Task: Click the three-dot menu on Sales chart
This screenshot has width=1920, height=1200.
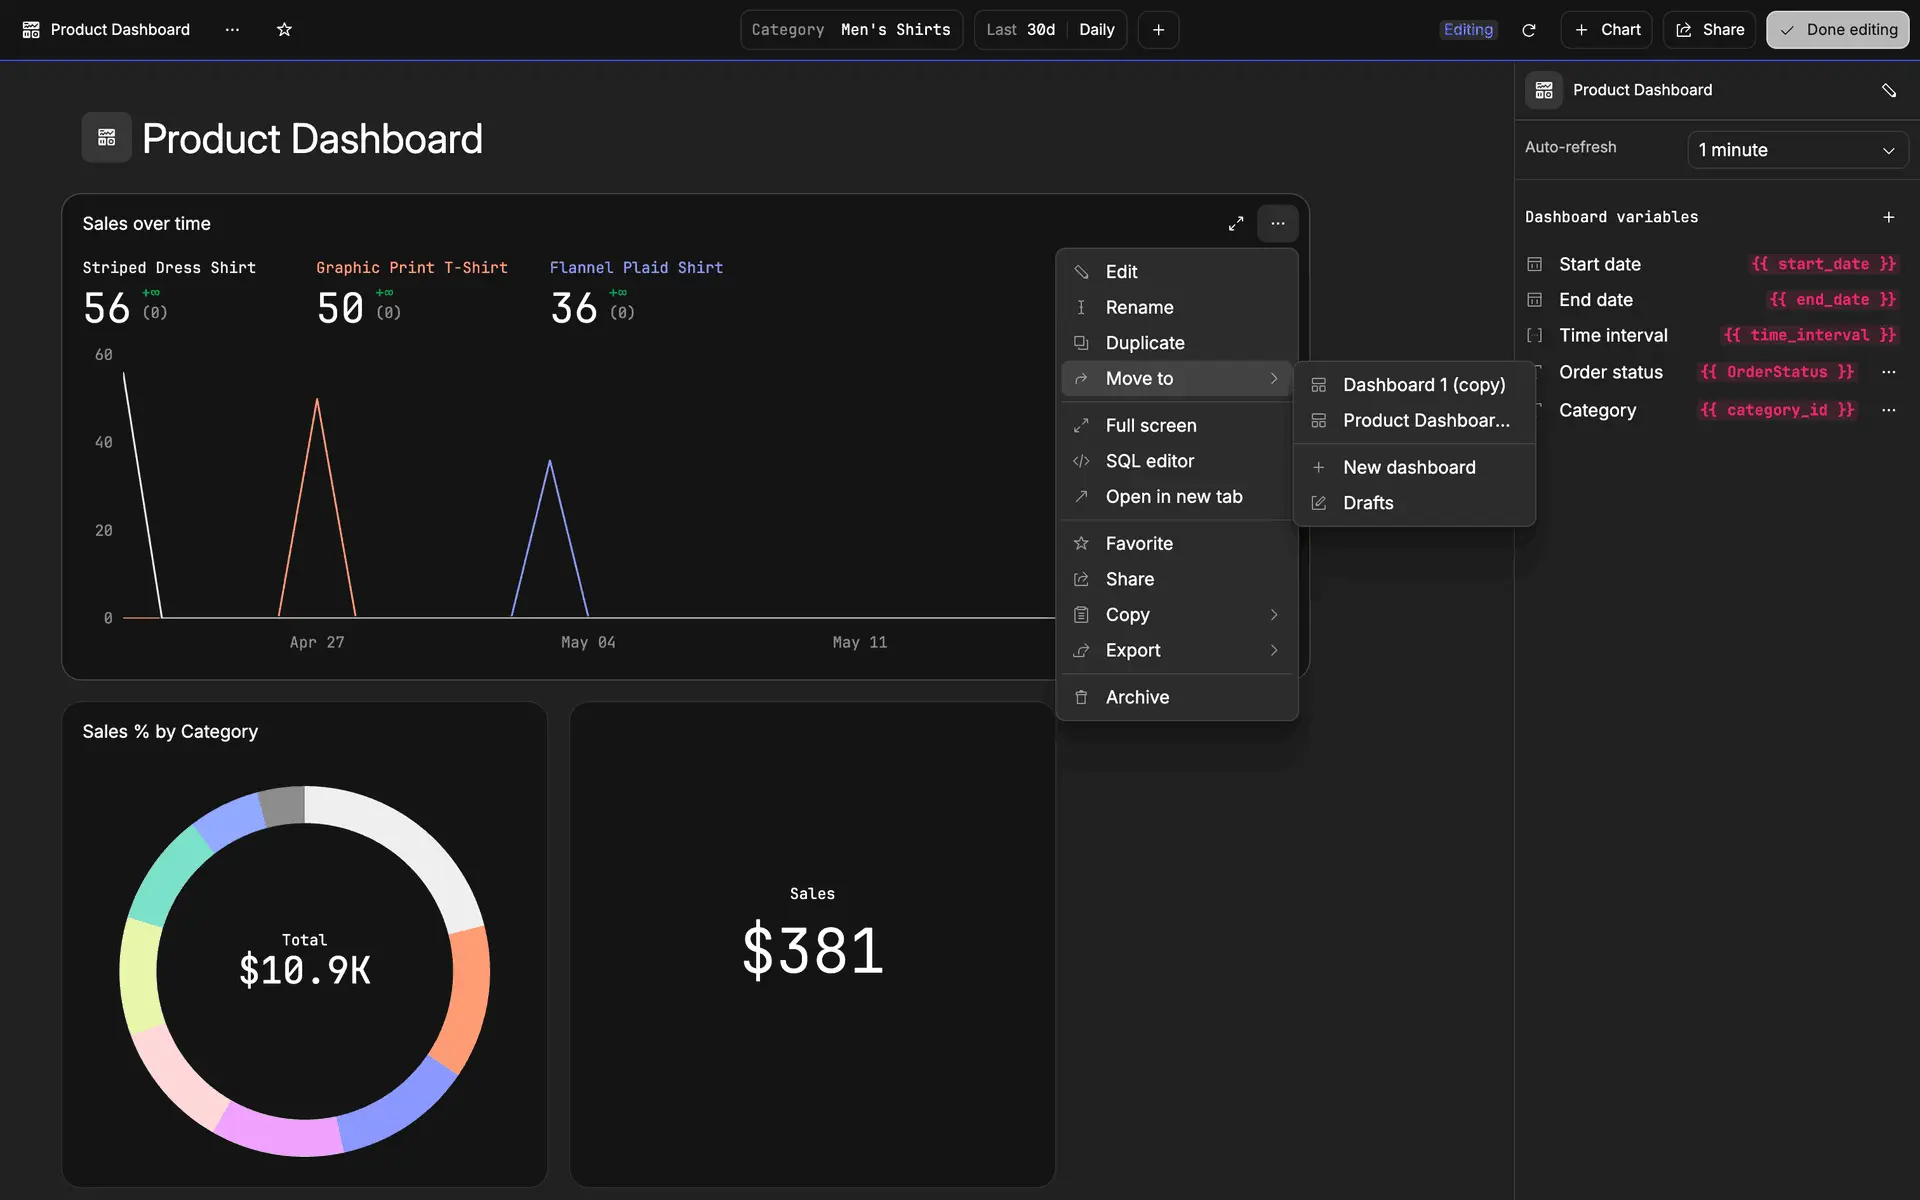Action: tap(1277, 224)
